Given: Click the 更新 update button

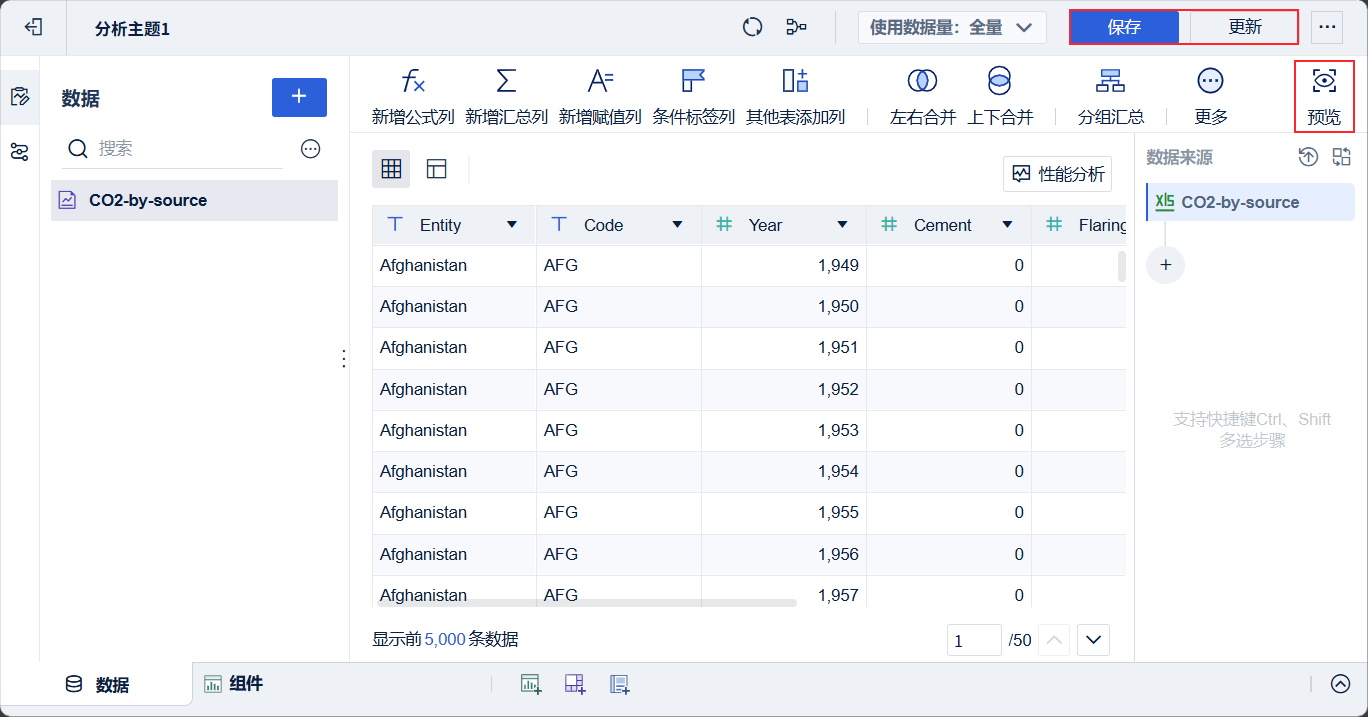Looking at the screenshot, I should pos(1244,27).
